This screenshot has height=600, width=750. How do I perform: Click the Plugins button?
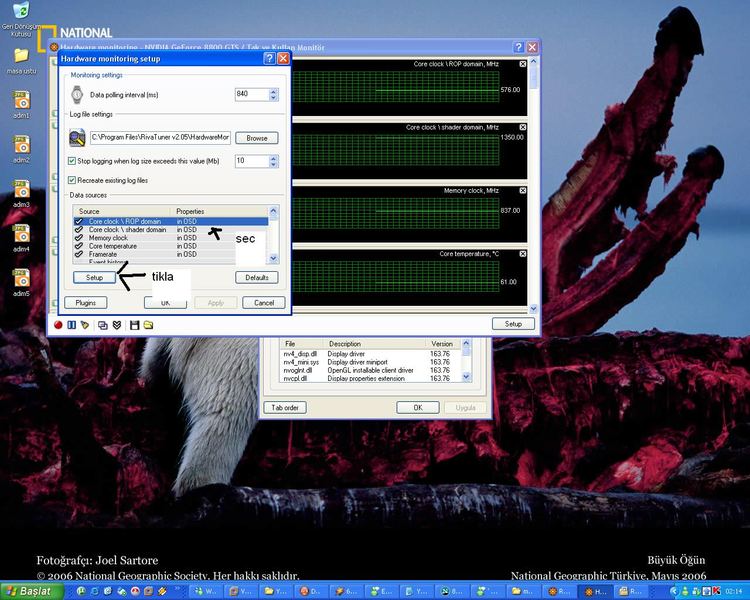[86, 302]
